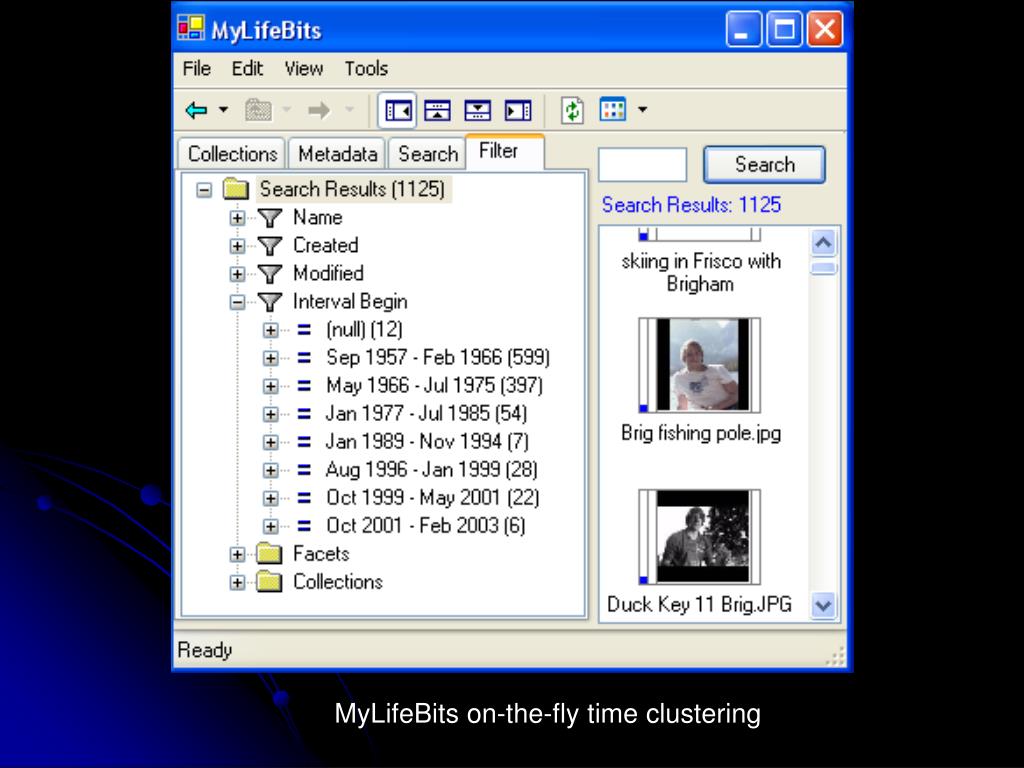Screen dimensions: 1024x768
Task: Open the back arrow history dropdown
Action: tap(223, 110)
